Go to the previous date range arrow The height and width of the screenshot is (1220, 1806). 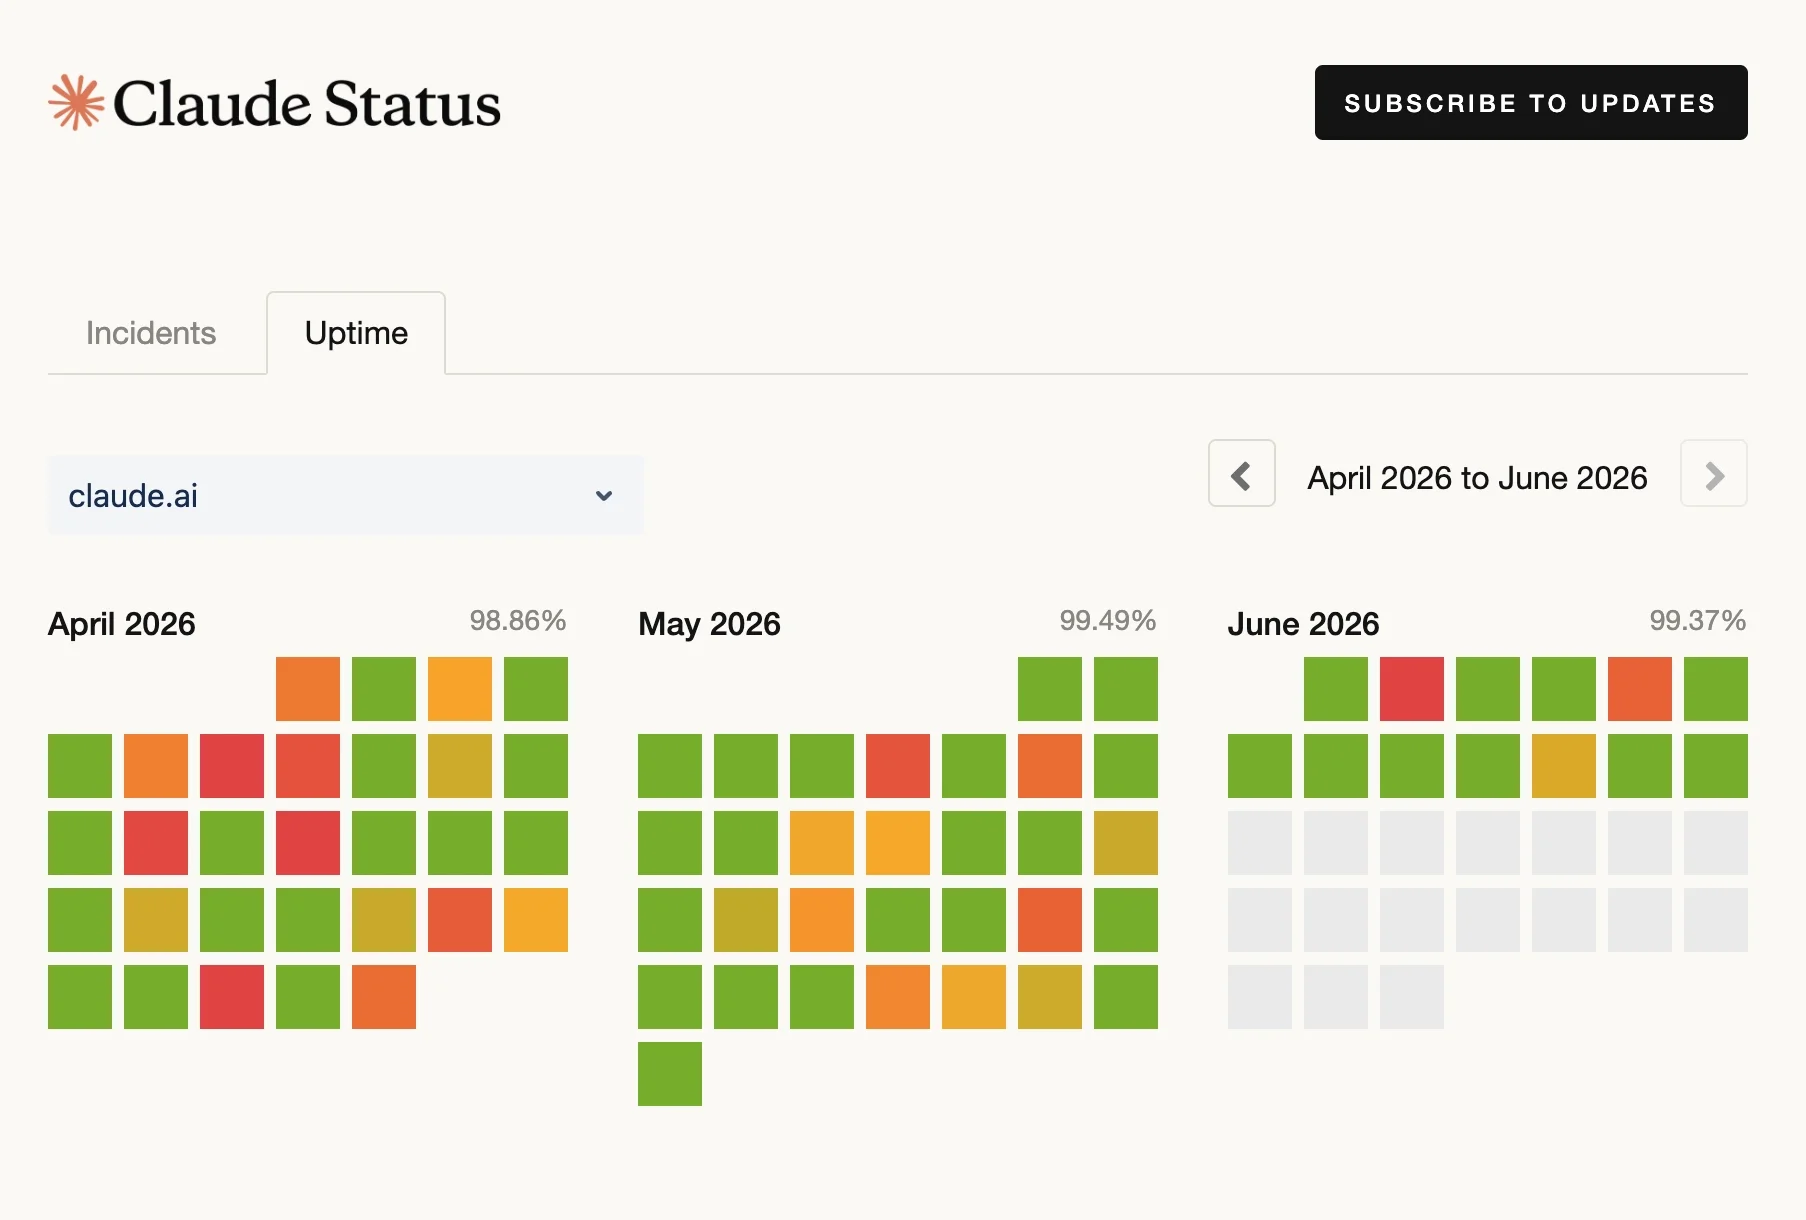pos(1241,473)
